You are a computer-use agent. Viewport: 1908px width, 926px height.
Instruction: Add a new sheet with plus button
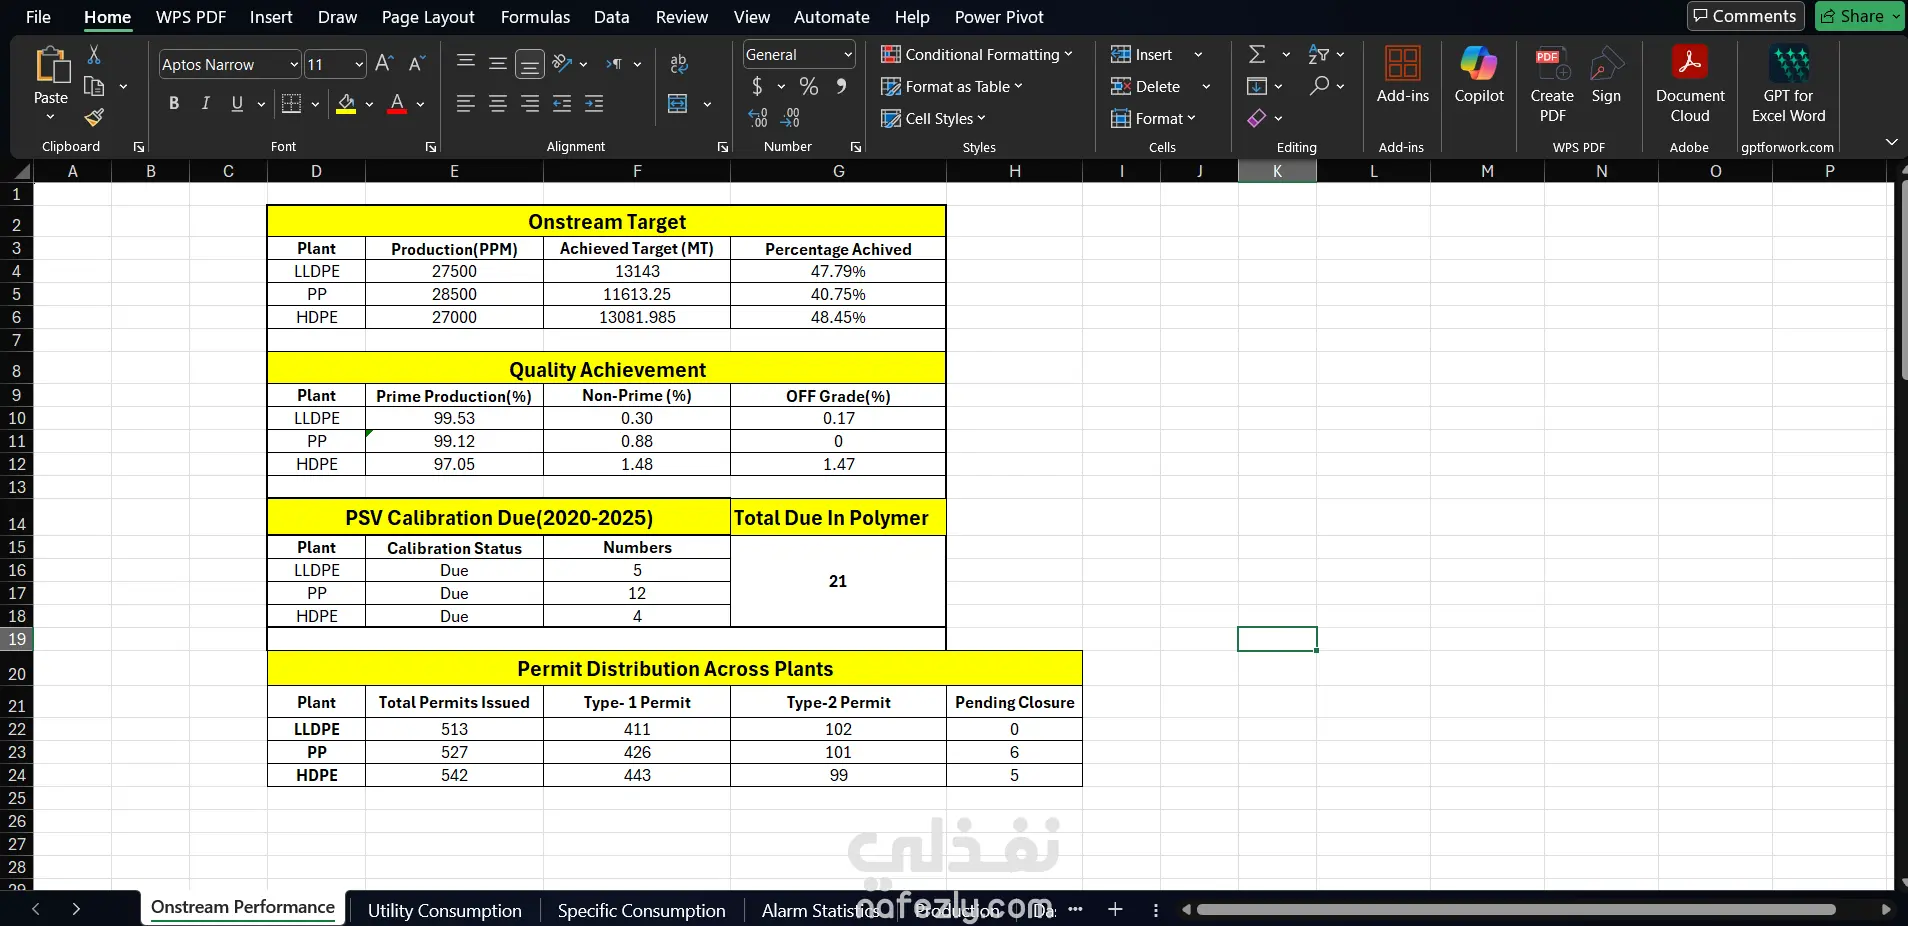click(x=1115, y=909)
